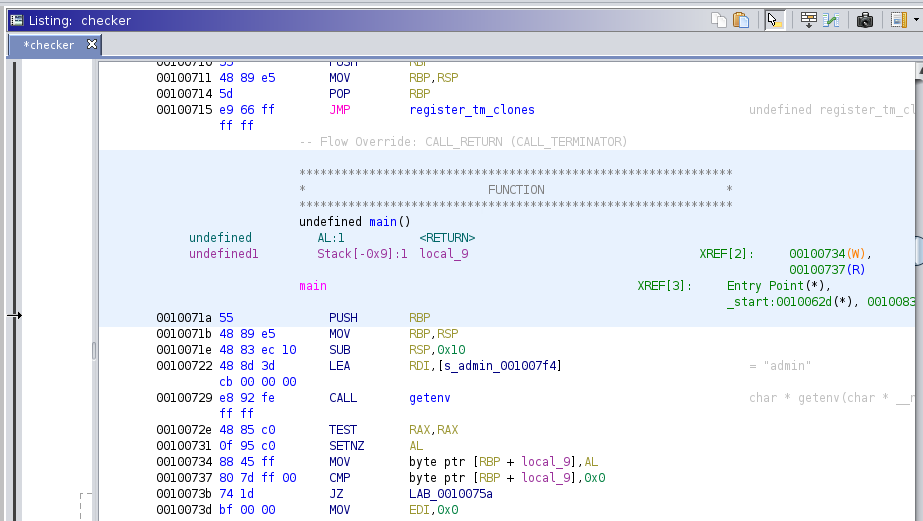The width and height of the screenshot is (923, 521).
Task: Click Stack[-0x9]:1 storage field
Action: click(362, 253)
